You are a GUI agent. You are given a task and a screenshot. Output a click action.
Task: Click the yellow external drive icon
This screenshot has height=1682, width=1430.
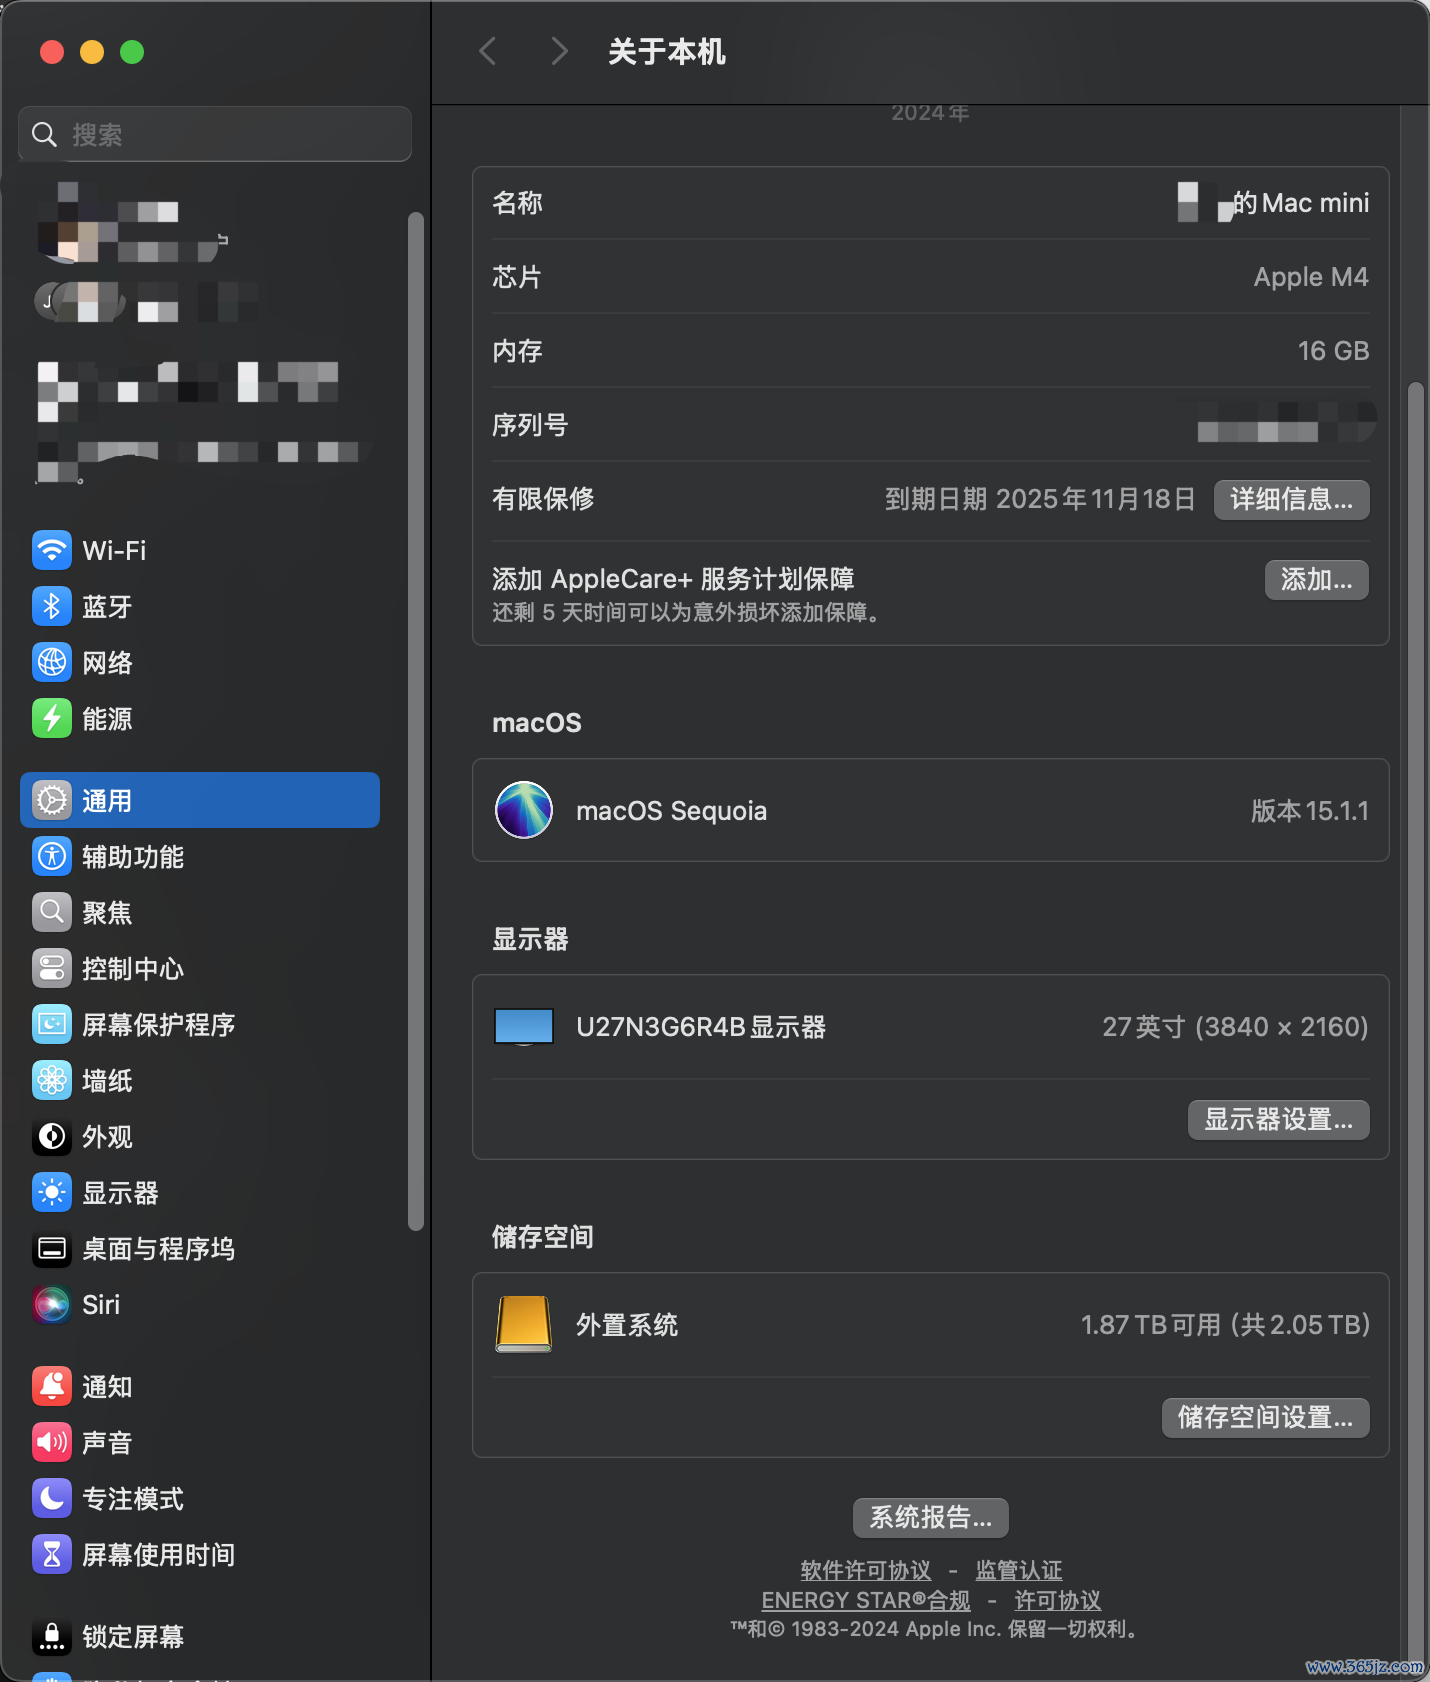[x=524, y=1324]
